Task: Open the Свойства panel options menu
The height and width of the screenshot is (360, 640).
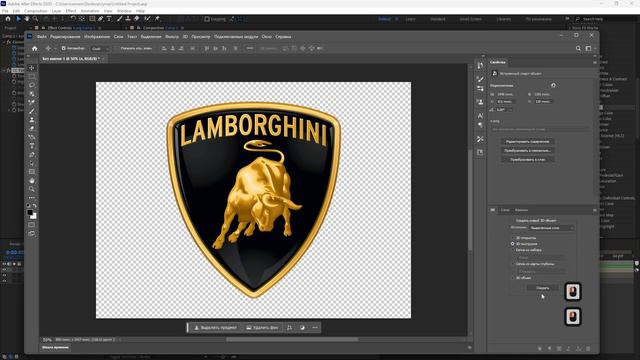Action: [x=595, y=62]
